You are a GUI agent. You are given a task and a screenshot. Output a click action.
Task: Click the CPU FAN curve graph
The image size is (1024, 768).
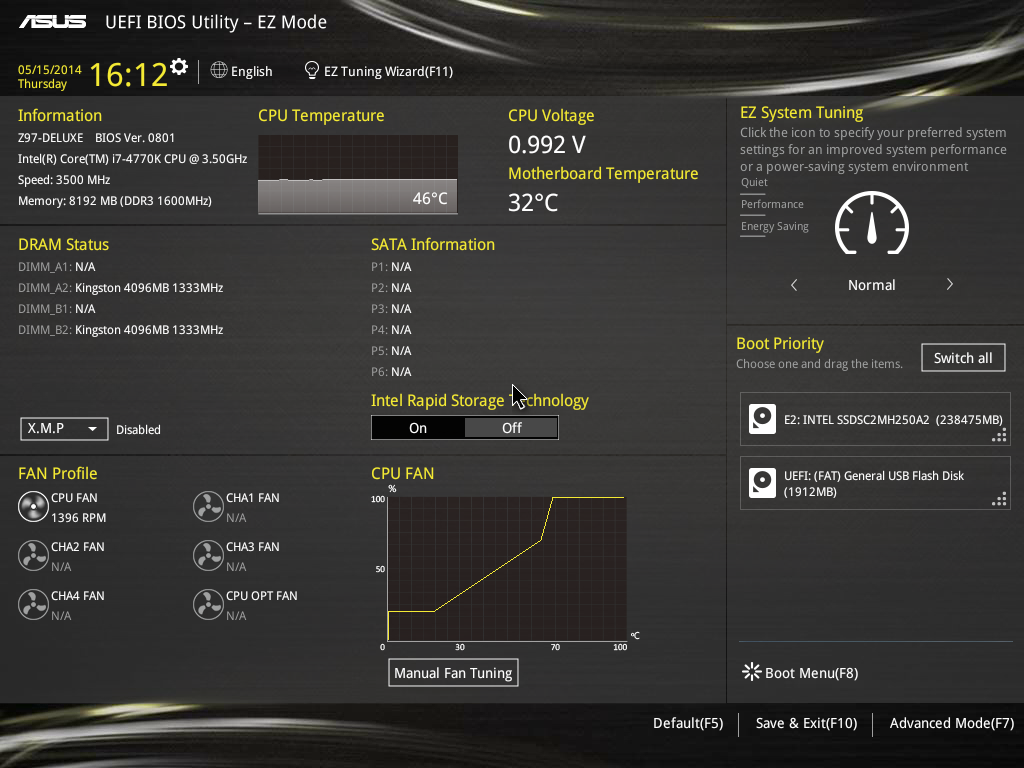507,569
